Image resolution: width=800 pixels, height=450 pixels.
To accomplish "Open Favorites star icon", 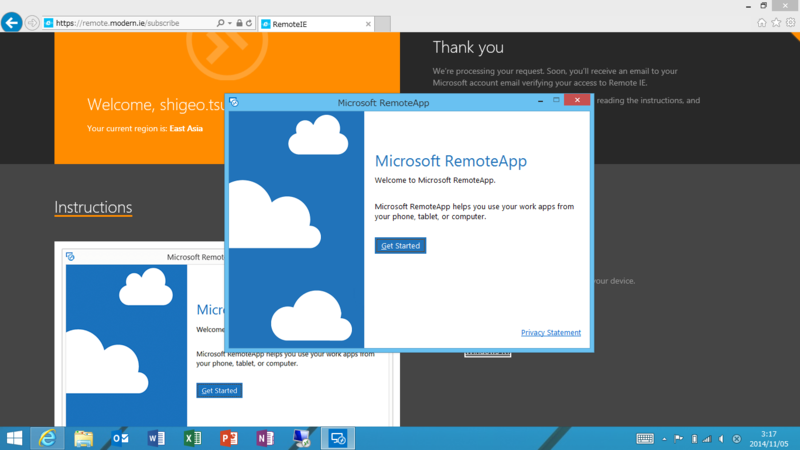I will [x=776, y=22].
